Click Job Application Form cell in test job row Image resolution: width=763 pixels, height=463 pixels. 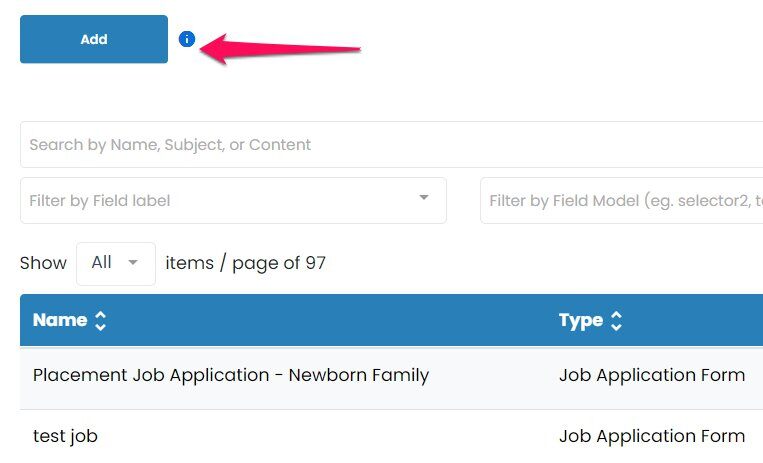pos(652,436)
